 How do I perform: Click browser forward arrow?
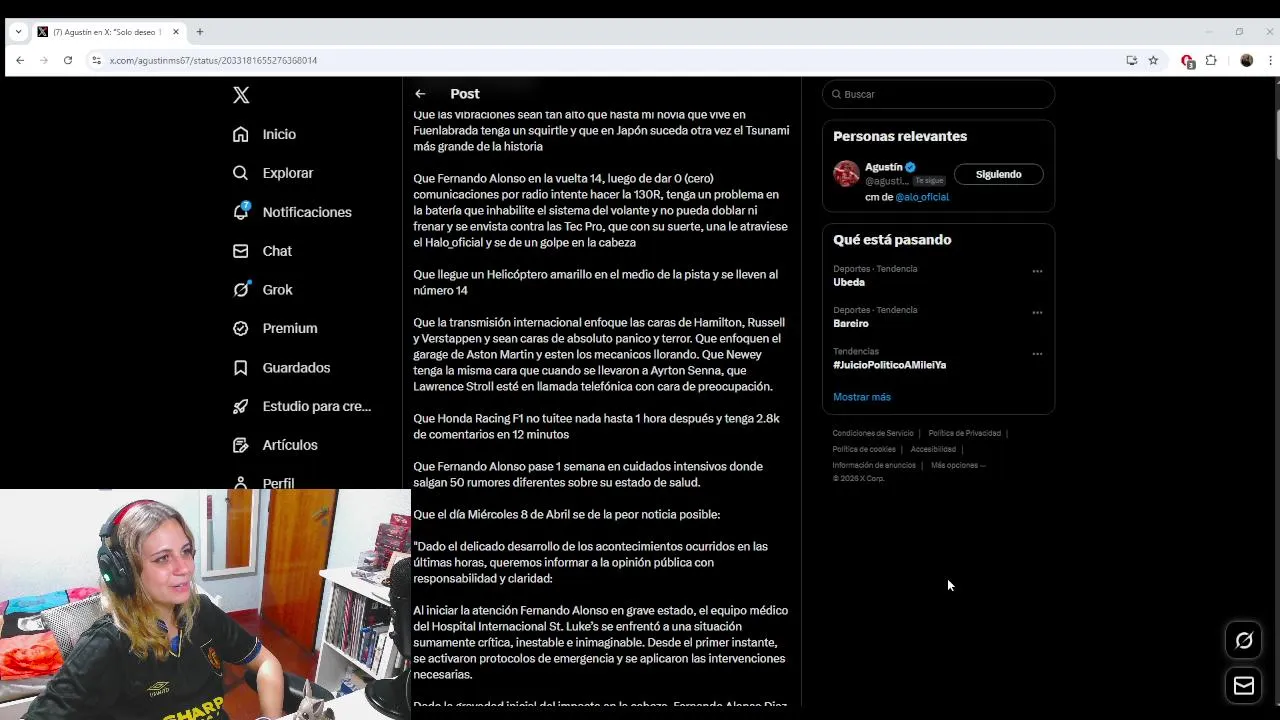pos(44,60)
